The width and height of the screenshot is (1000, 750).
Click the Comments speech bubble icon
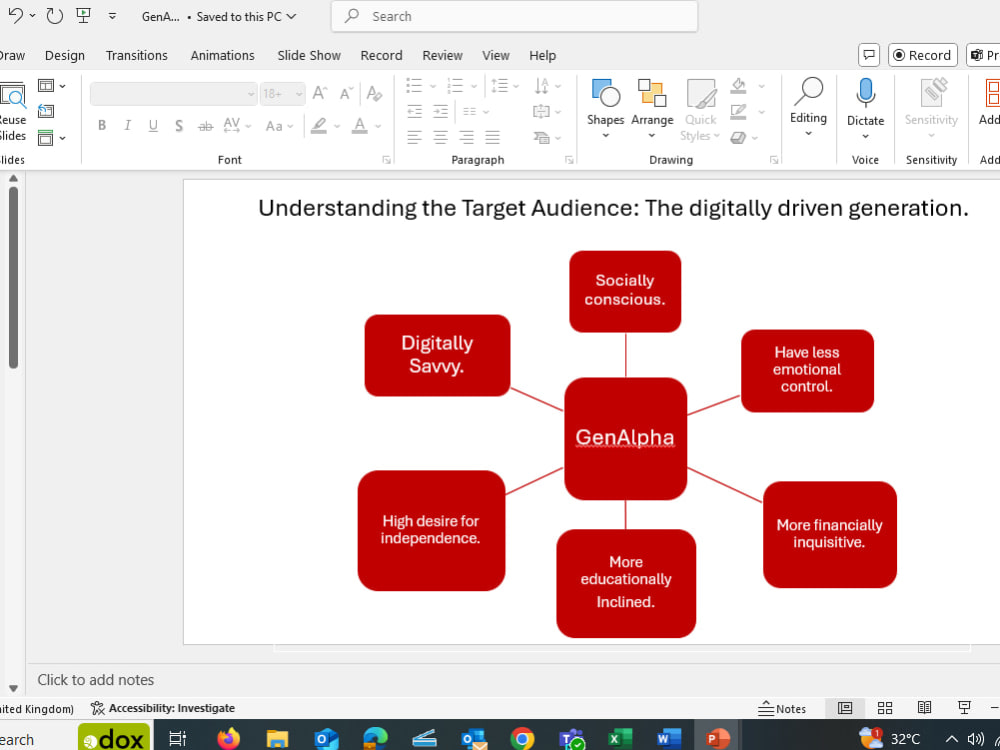point(869,55)
